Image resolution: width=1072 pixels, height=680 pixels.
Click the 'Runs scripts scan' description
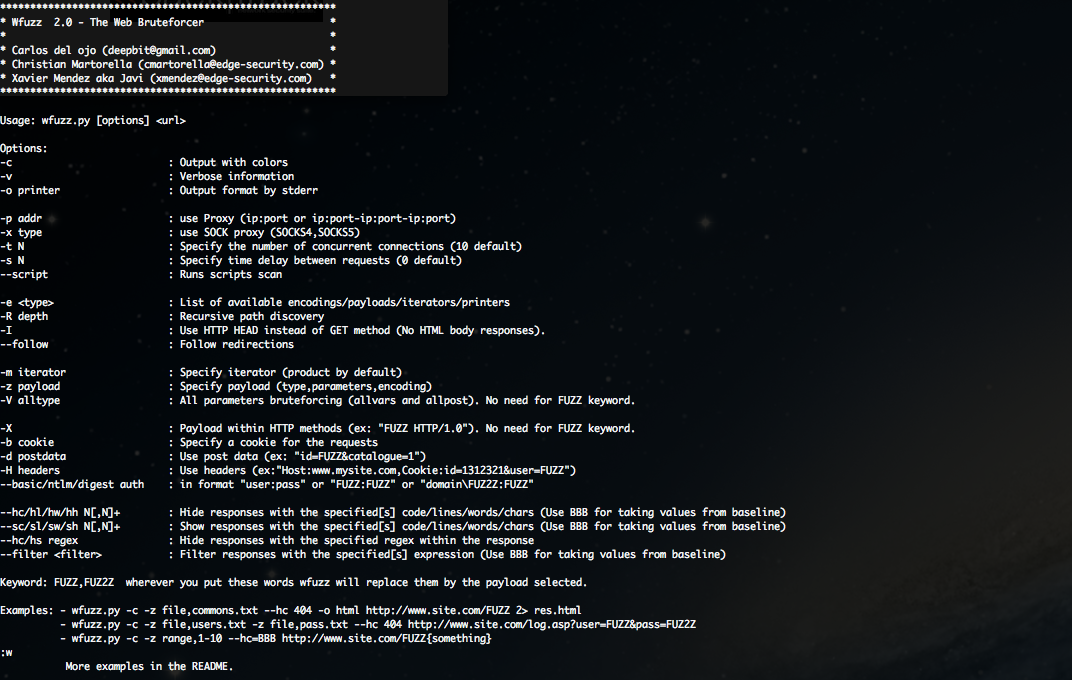pyautogui.click(x=230, y=275)
